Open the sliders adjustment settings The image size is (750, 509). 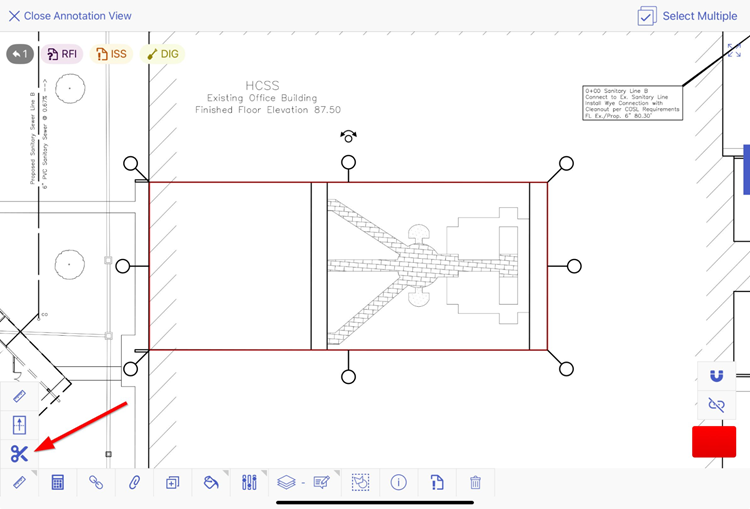tap(249, 482)
